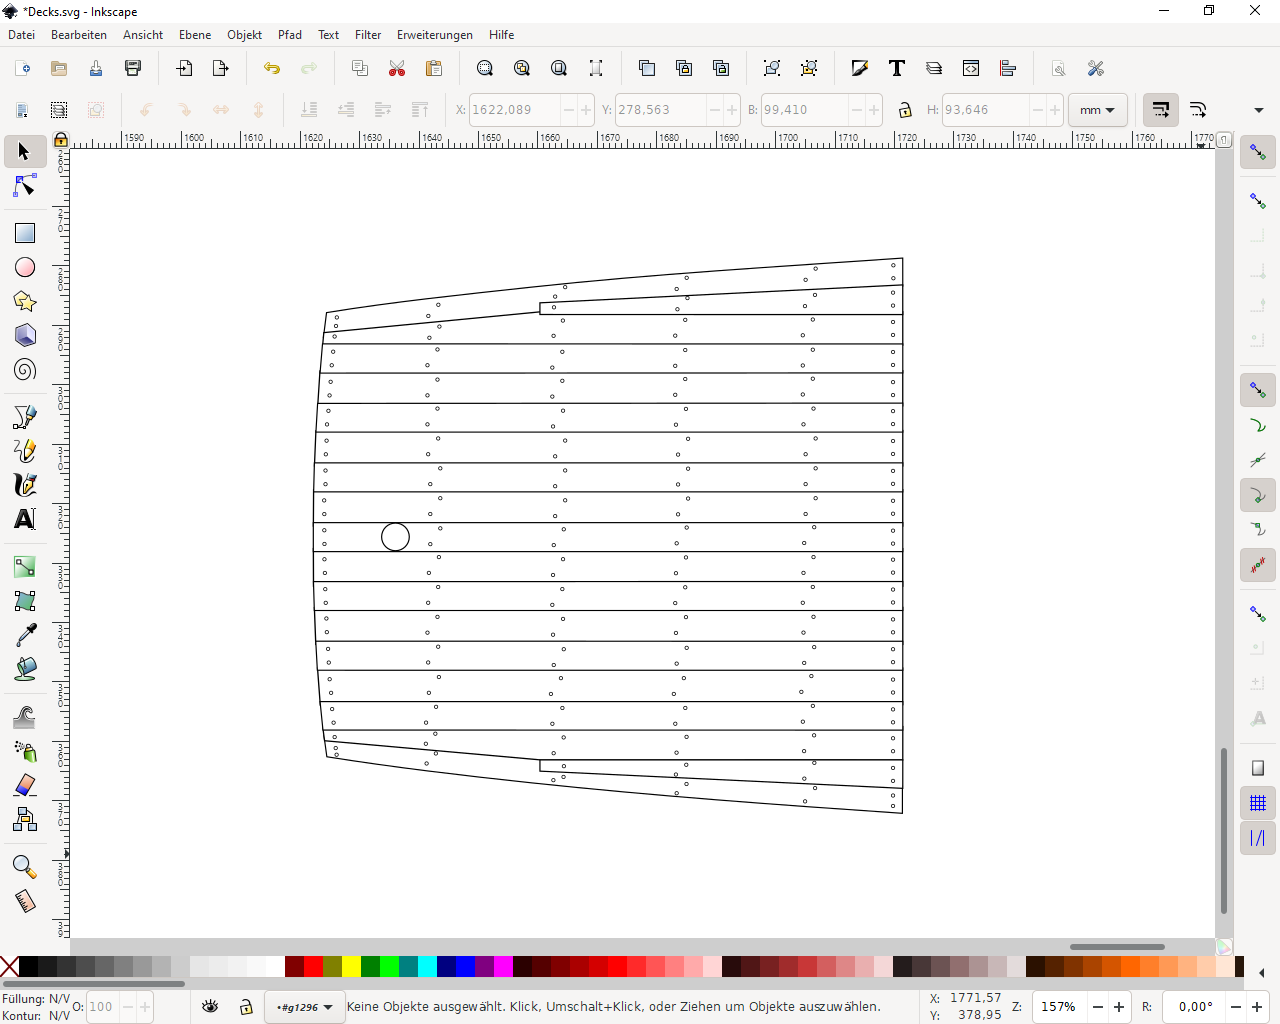Expand the tool controls overflow arrow
This screenshot has height=1024, width=1280.
point(1259,110)
